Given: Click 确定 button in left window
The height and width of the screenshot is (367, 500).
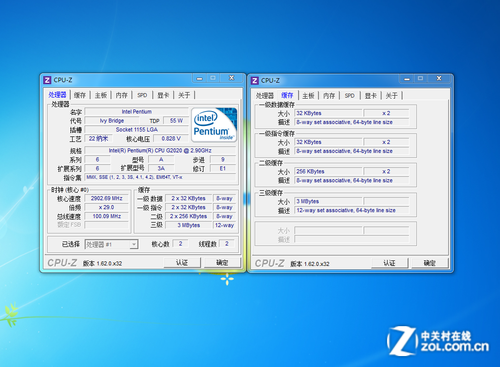Looking at the screenshot, I should (x=222, y=263).
